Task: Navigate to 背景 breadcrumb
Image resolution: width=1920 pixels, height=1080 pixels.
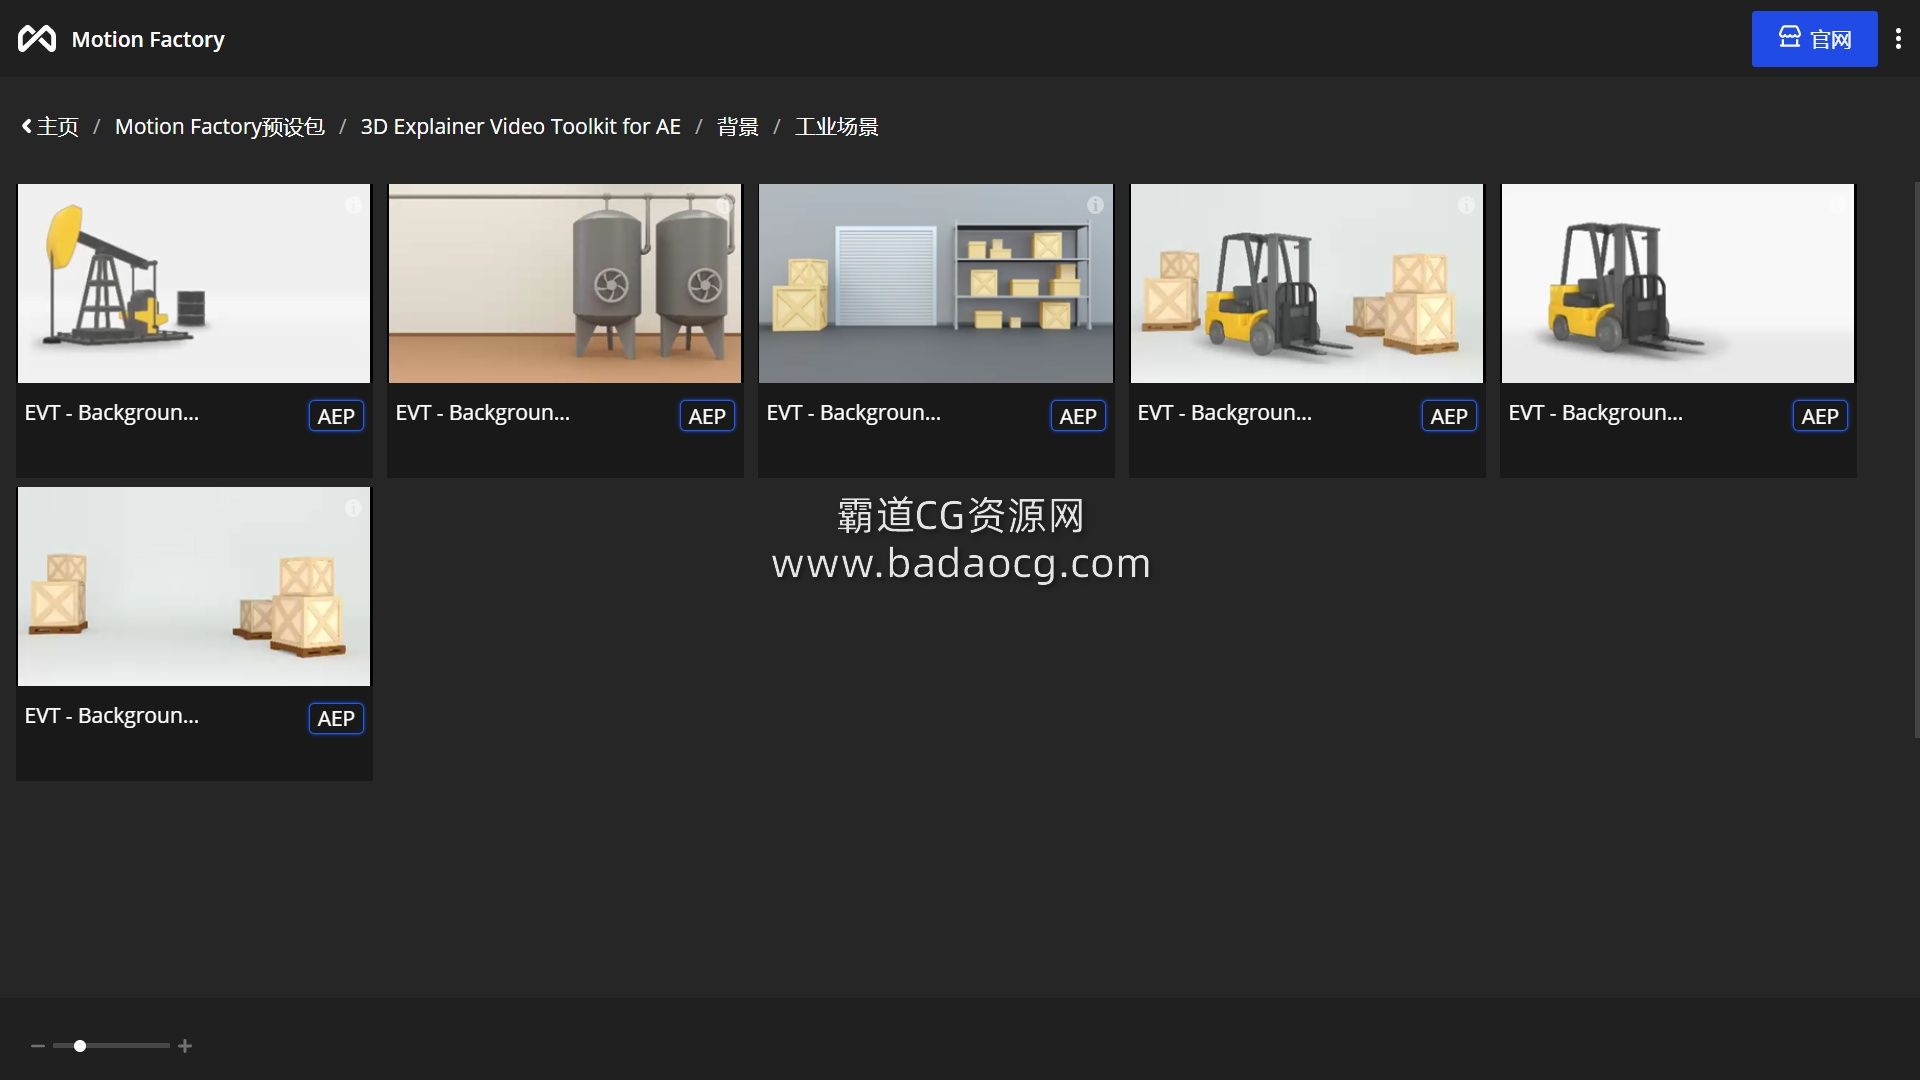Action: click(738, 127)
